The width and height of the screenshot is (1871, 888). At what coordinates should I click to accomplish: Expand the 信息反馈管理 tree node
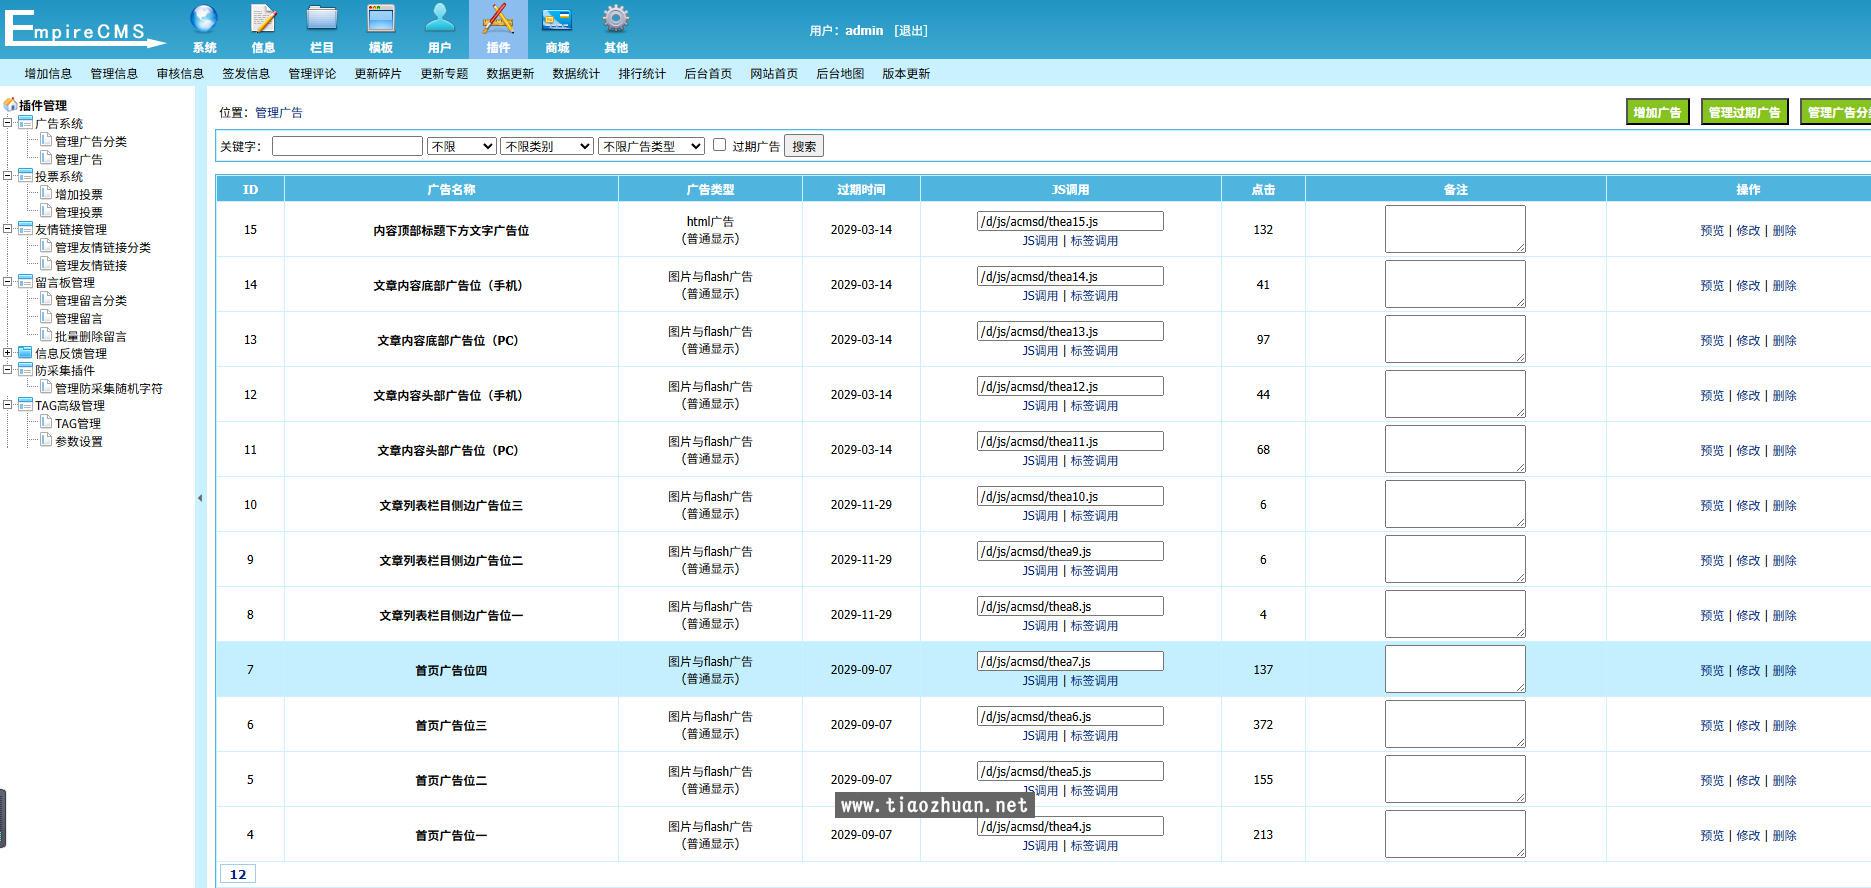(8, 353)
